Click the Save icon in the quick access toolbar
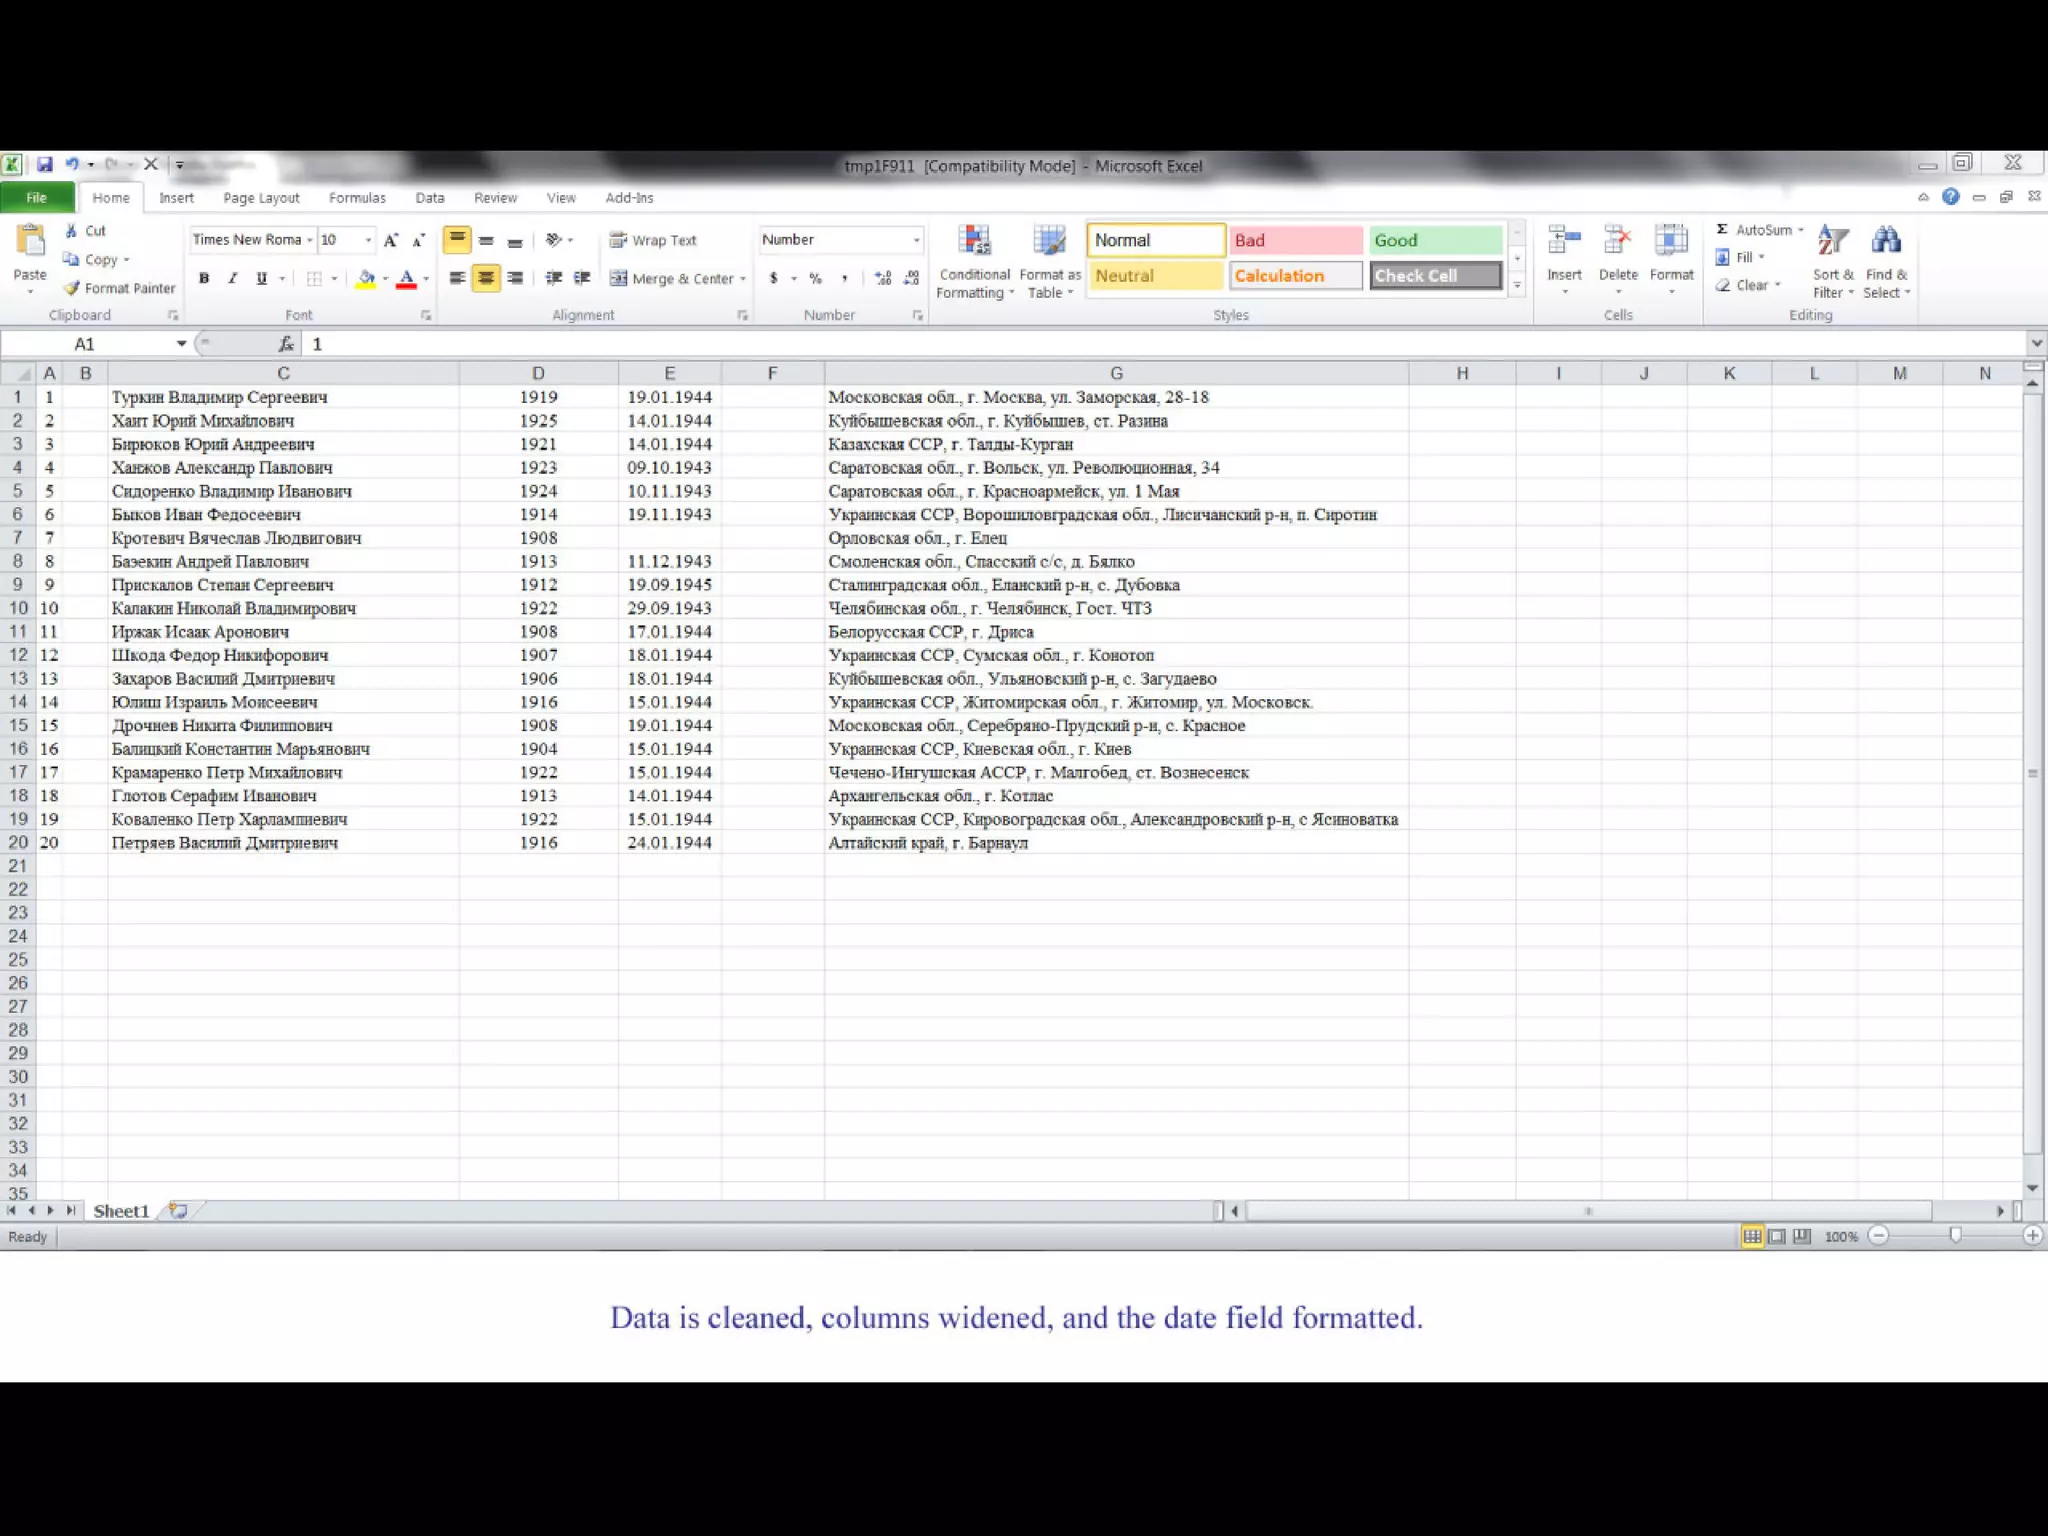Image resolution: width=2048 pixels, height=1536 pixels. (45, 164)
